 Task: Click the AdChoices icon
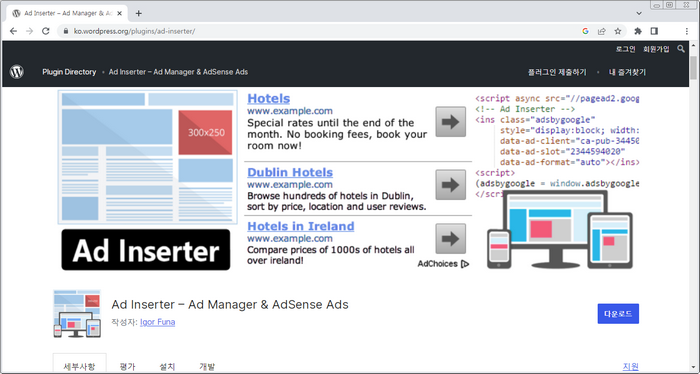pyautogui.click(x=465, y=264)
